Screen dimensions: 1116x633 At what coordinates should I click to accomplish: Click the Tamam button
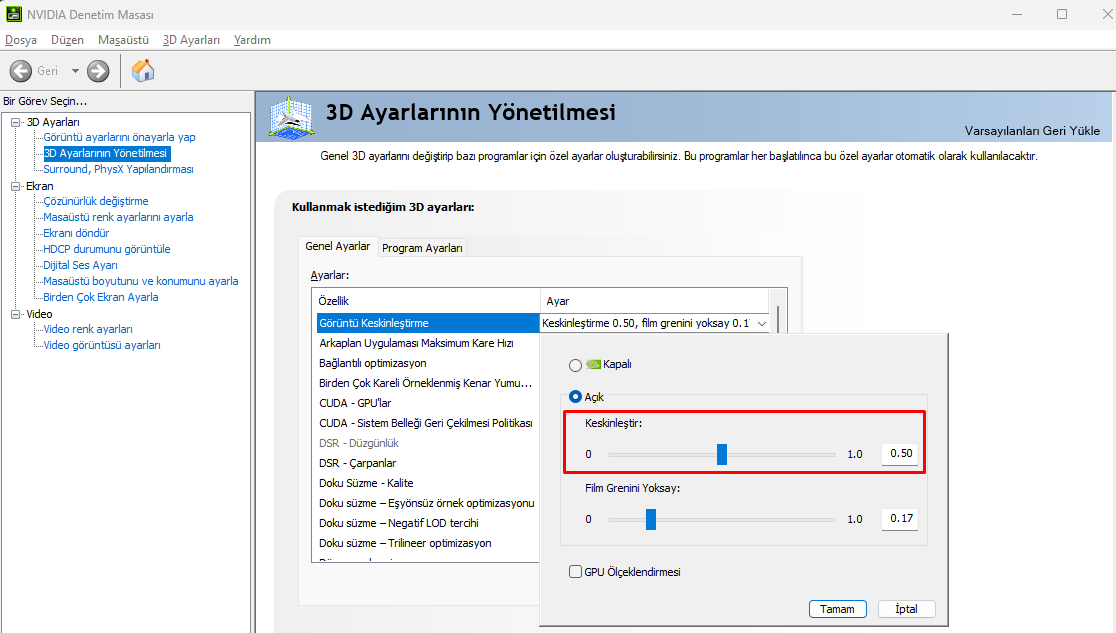point(837,609)
